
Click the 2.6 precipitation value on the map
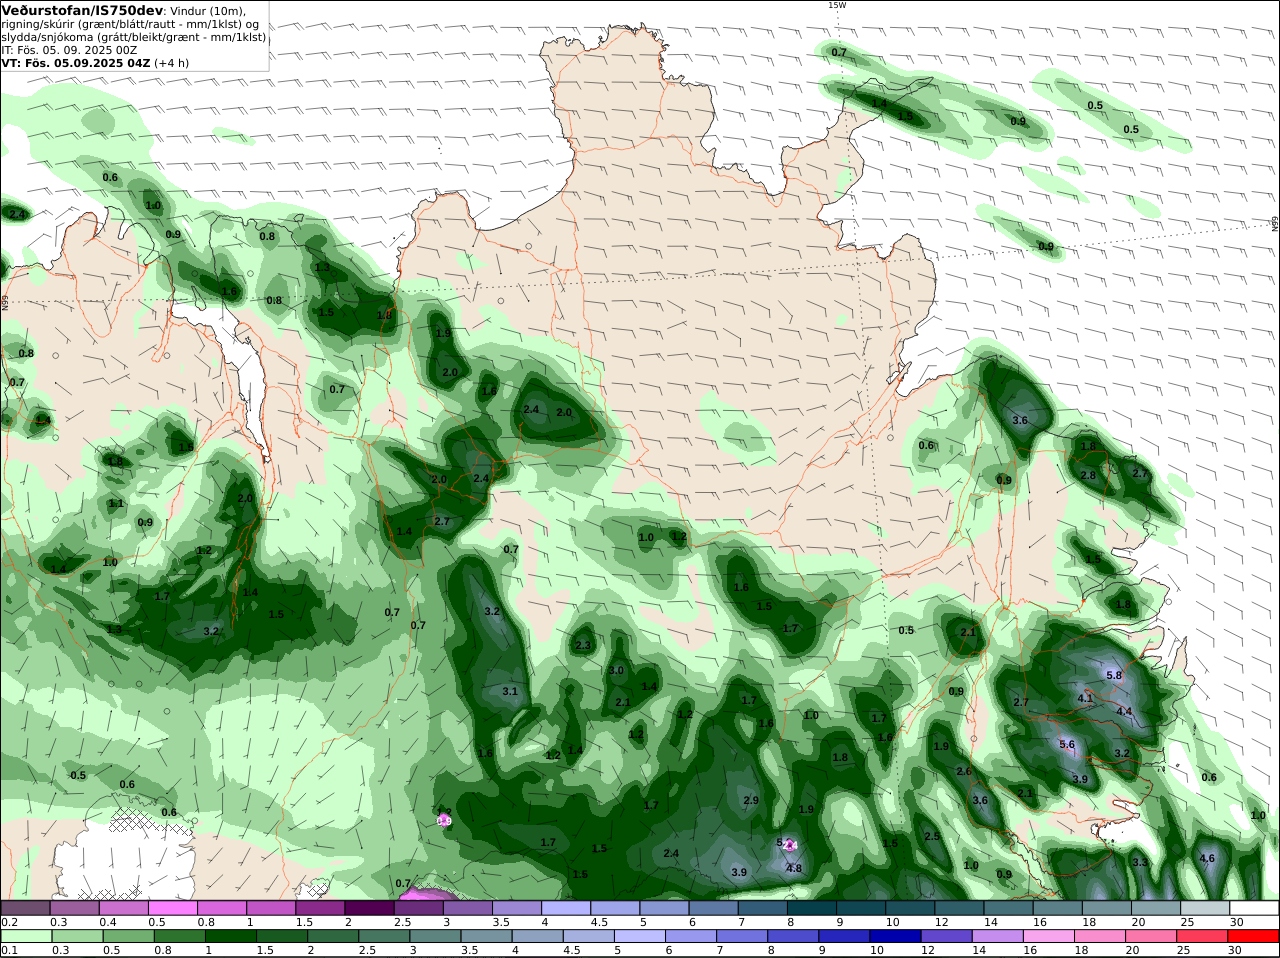964,771
